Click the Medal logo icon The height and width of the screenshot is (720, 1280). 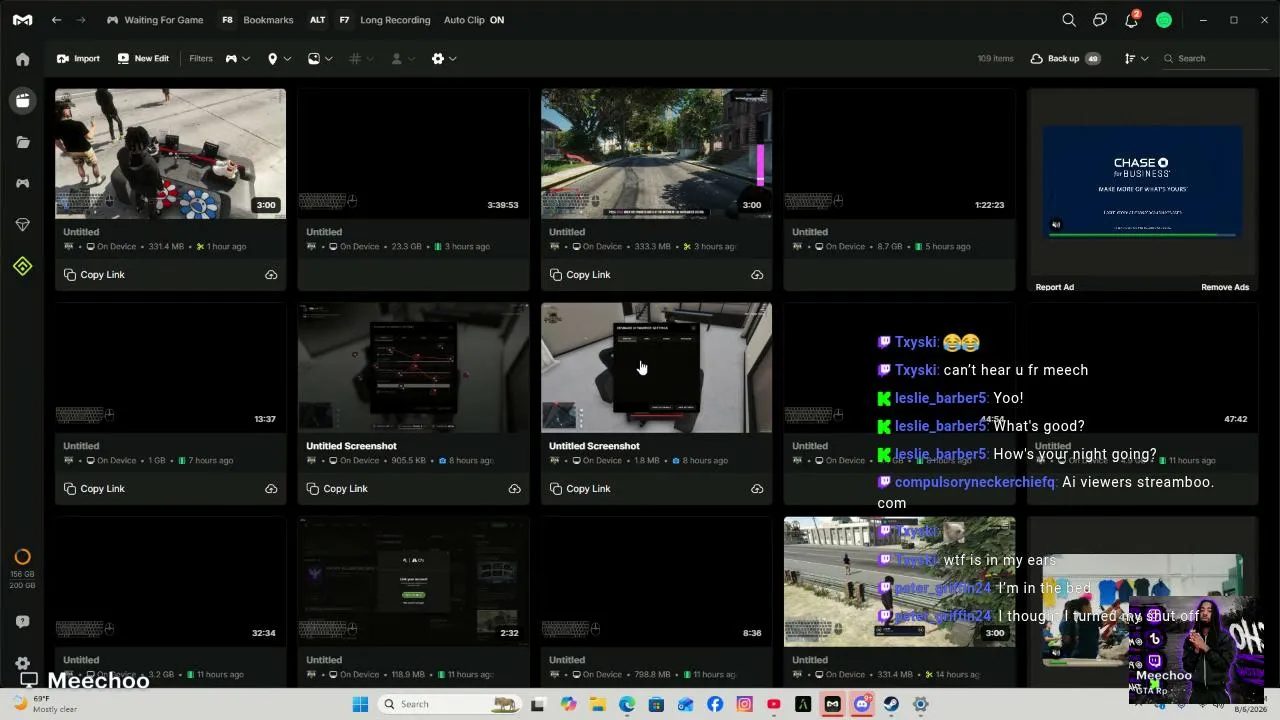[x=22, y=20]
